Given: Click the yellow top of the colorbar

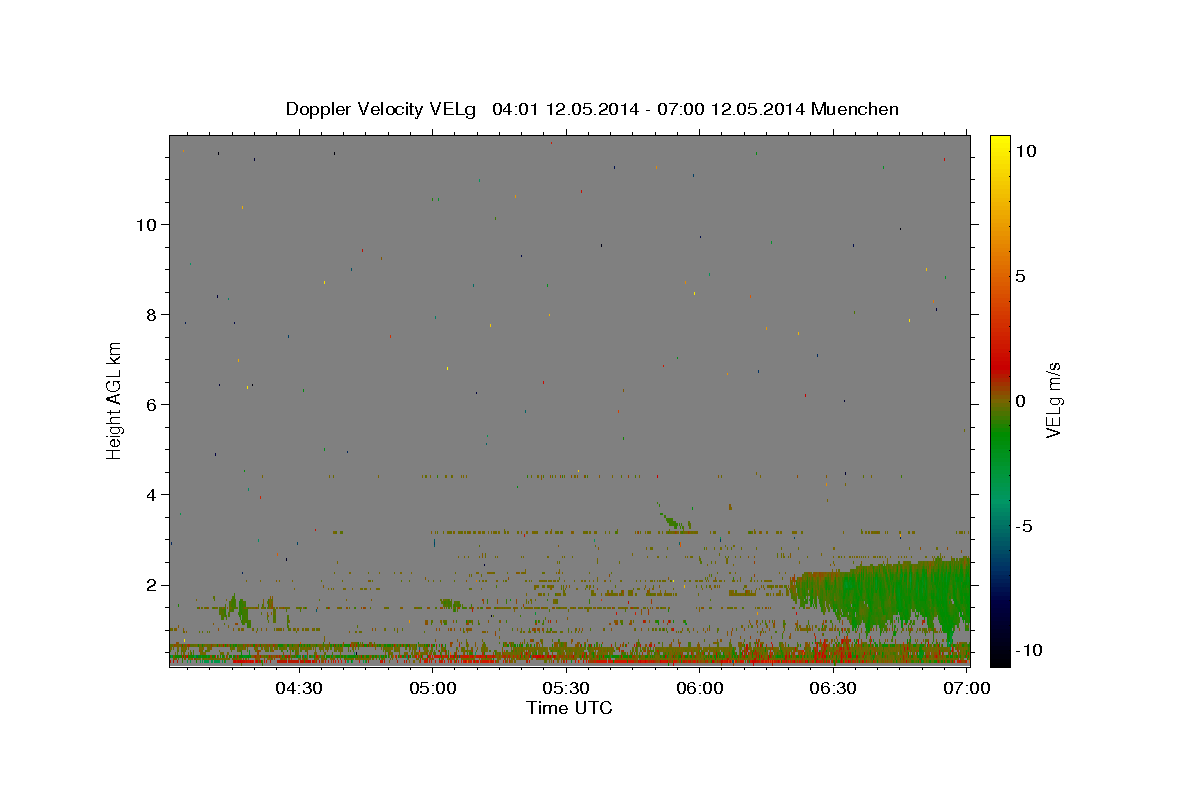Looking at the screenshot, I should (x=999, y=142).
